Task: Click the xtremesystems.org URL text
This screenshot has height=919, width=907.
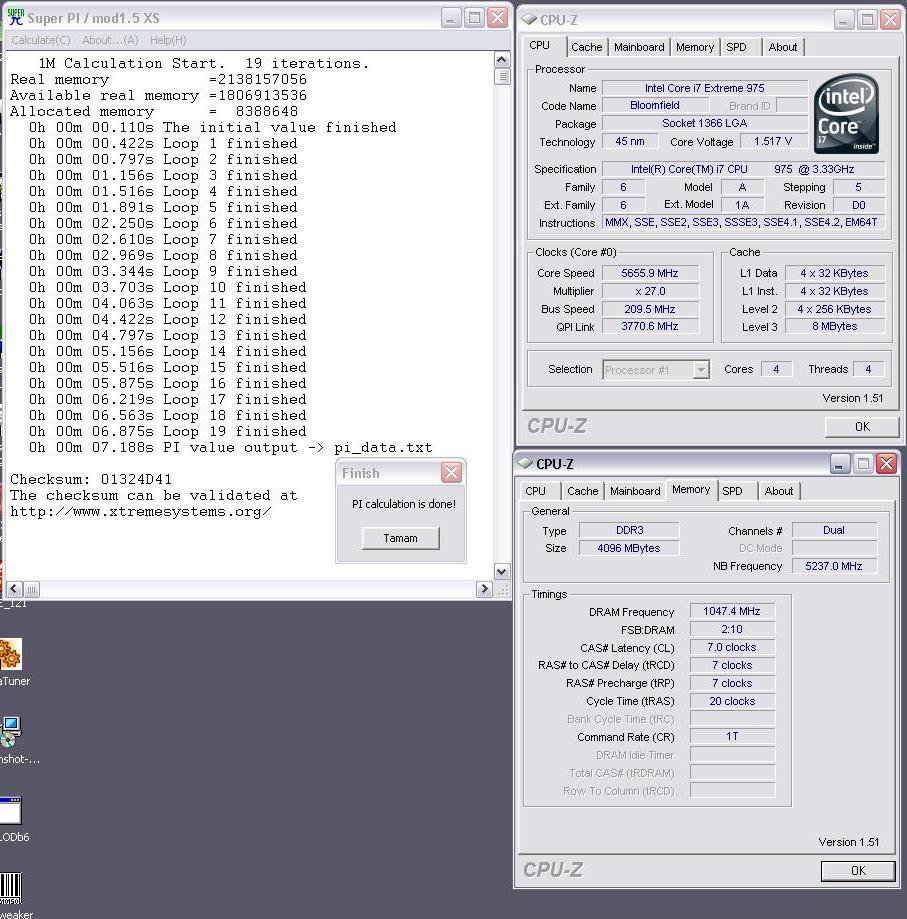Action: pos(141,512)
